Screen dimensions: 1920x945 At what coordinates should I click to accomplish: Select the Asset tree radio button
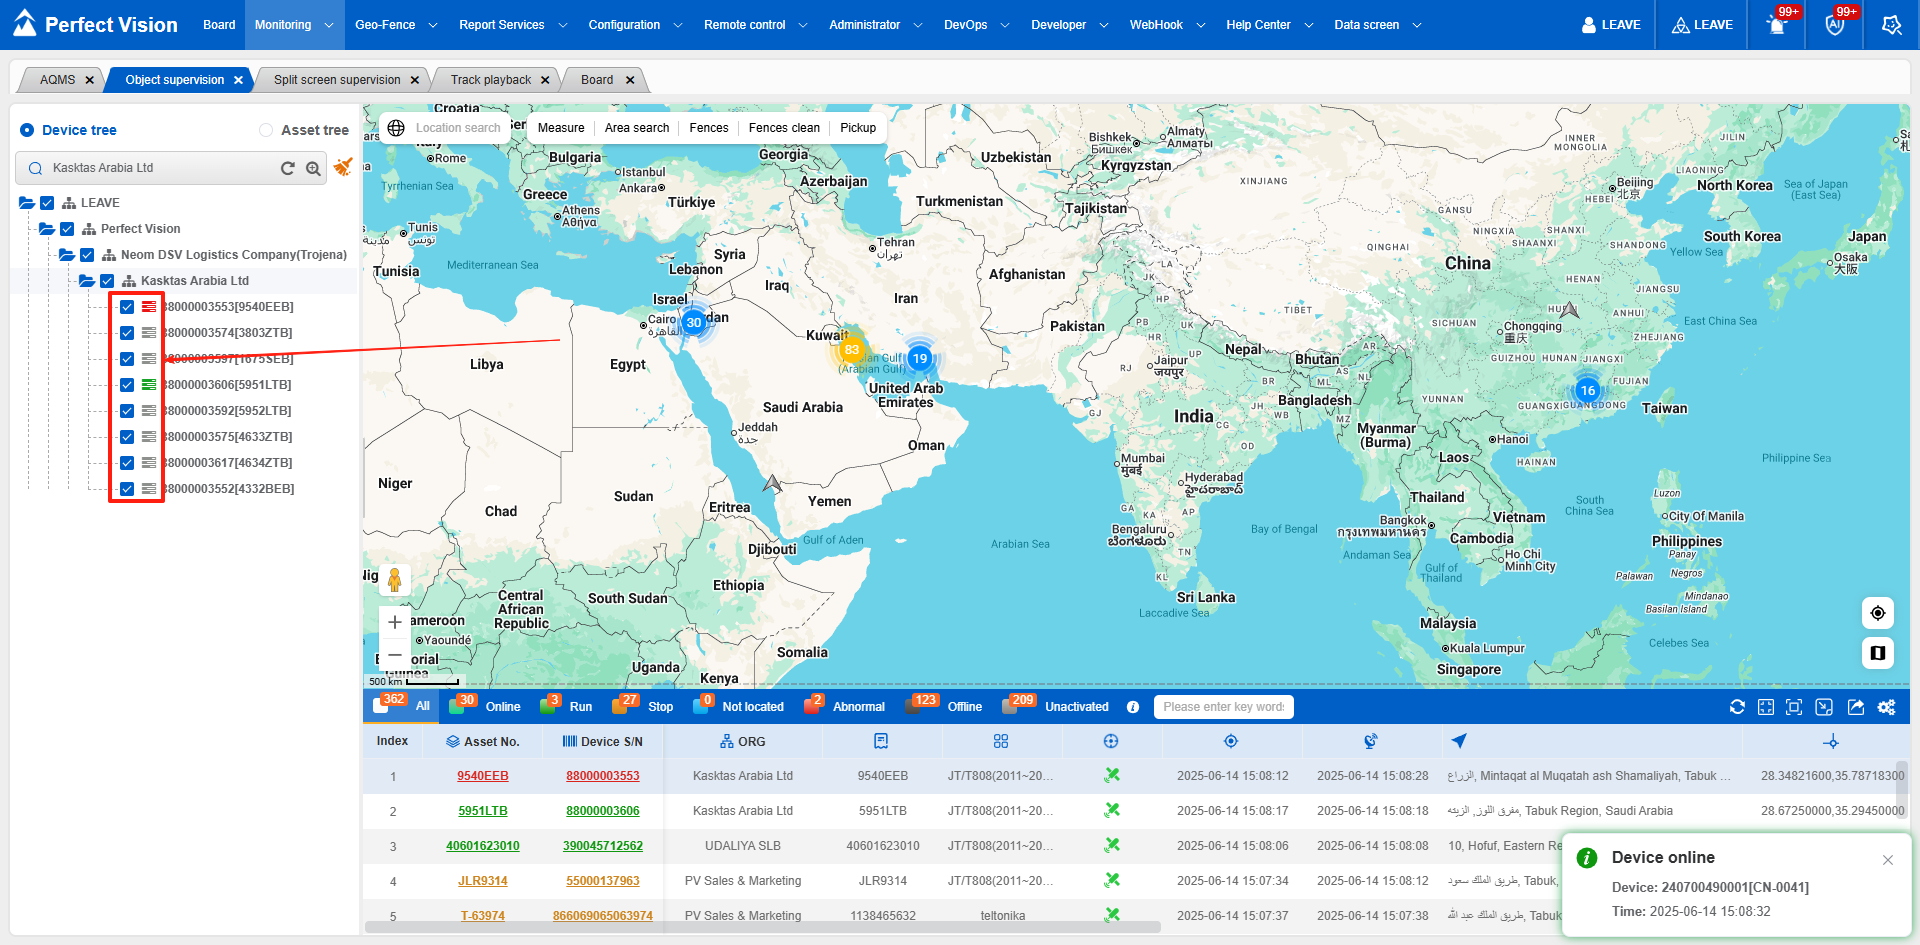tap(266, 130)
